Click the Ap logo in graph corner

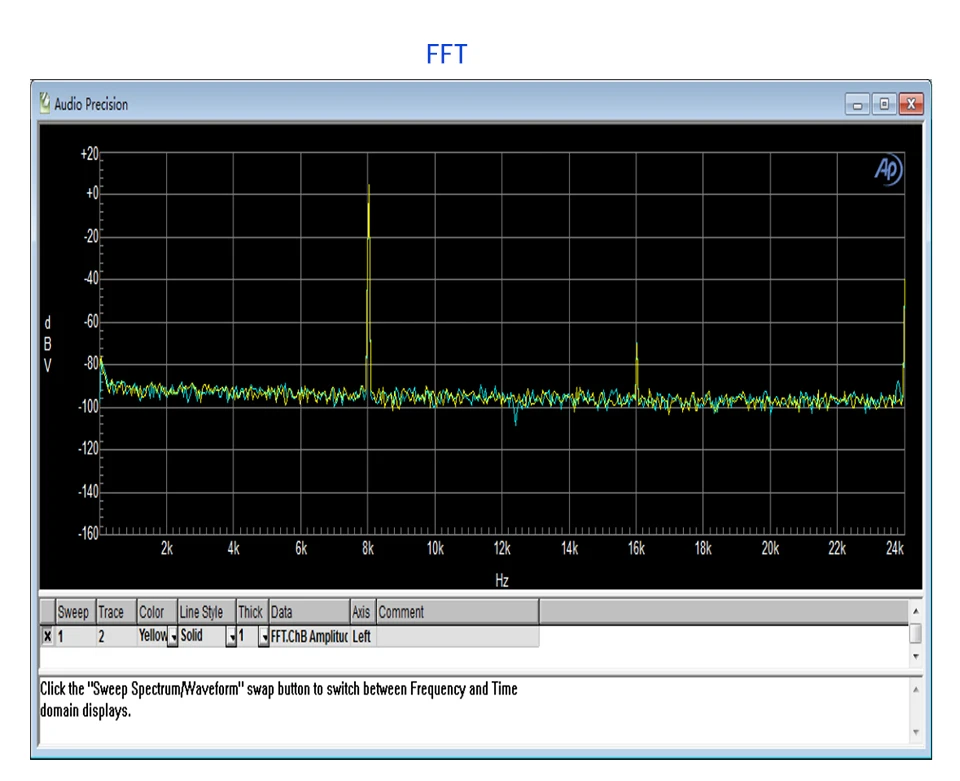888,169
